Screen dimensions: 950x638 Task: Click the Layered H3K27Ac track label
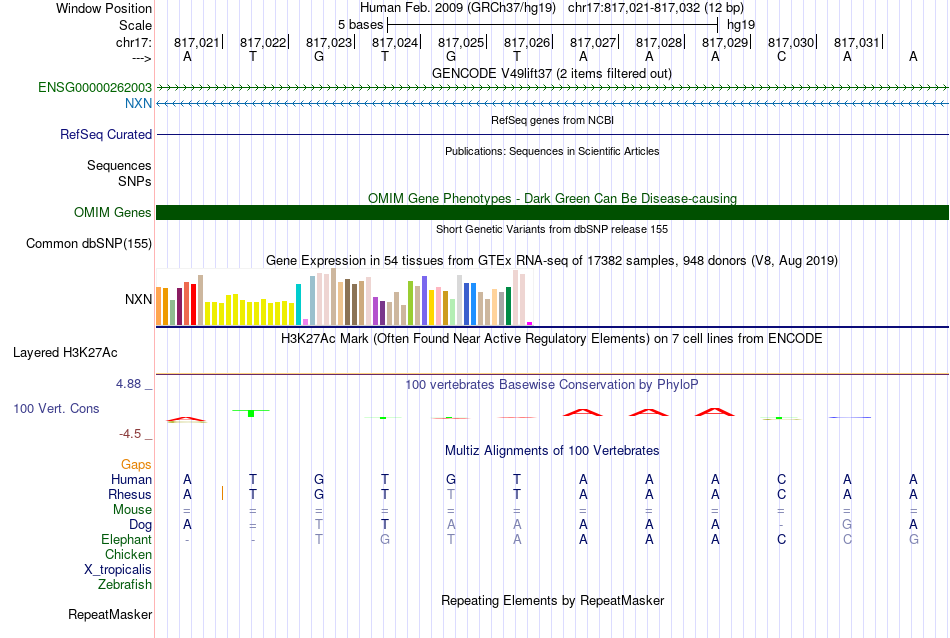click(65, 352)
